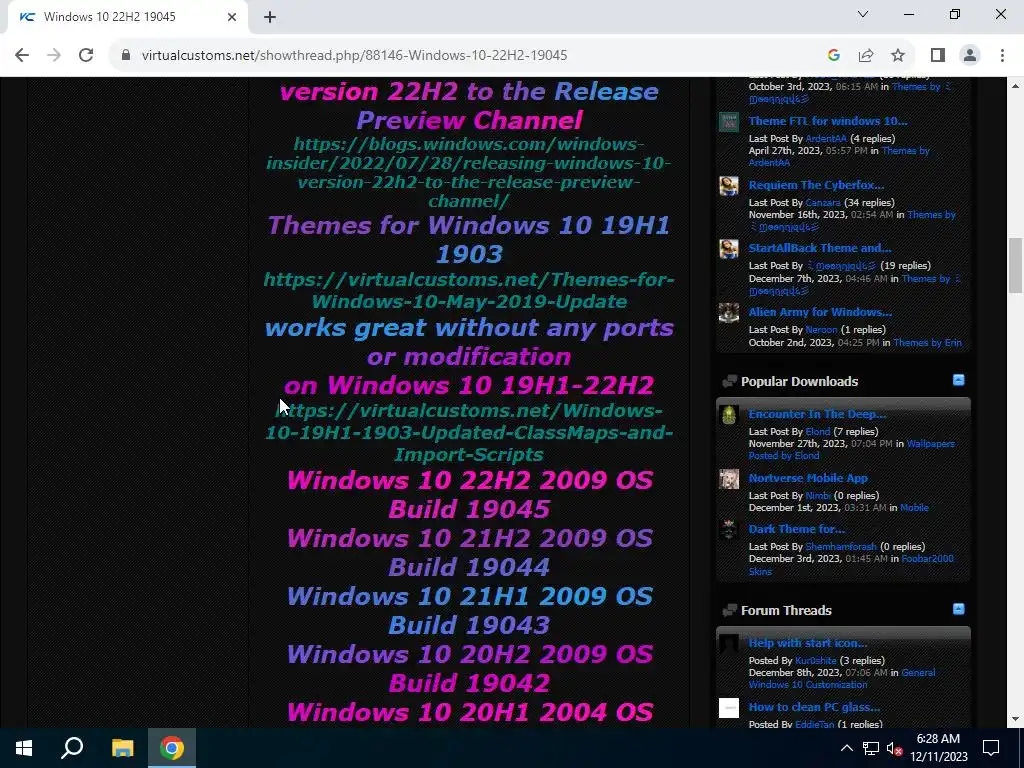The image size is (1024, 768).
Task: View ArdentAA's user profile
Action: coord(825,138)
